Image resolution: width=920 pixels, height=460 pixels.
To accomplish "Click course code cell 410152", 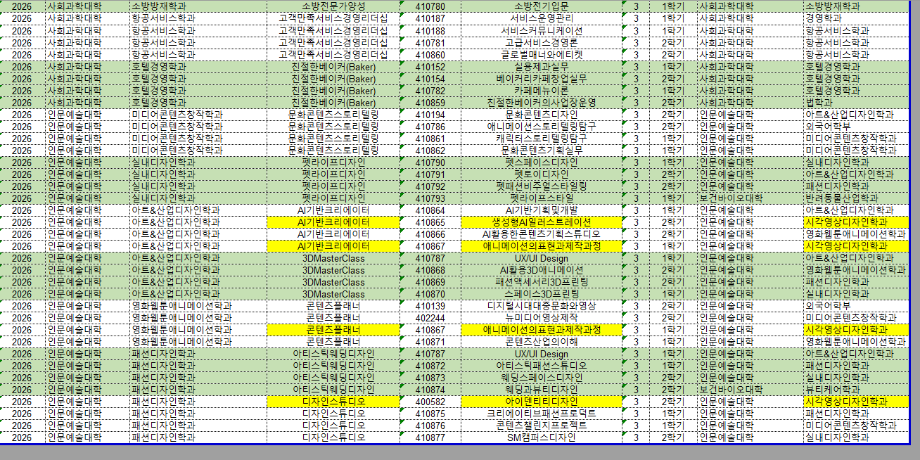I will pyautogui.click(x=429, y=67).
